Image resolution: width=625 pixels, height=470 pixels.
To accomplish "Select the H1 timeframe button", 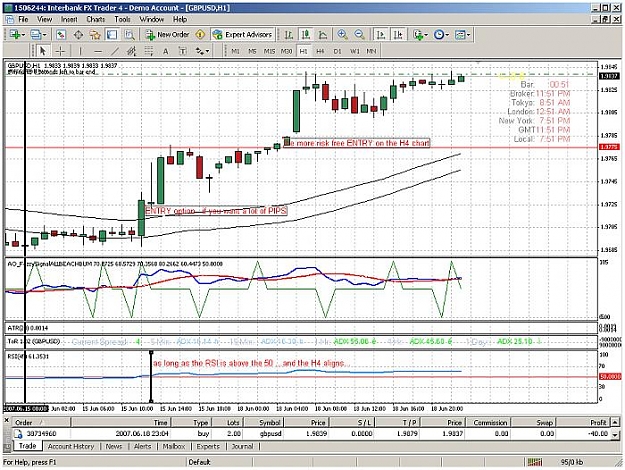I will (303, 51).
